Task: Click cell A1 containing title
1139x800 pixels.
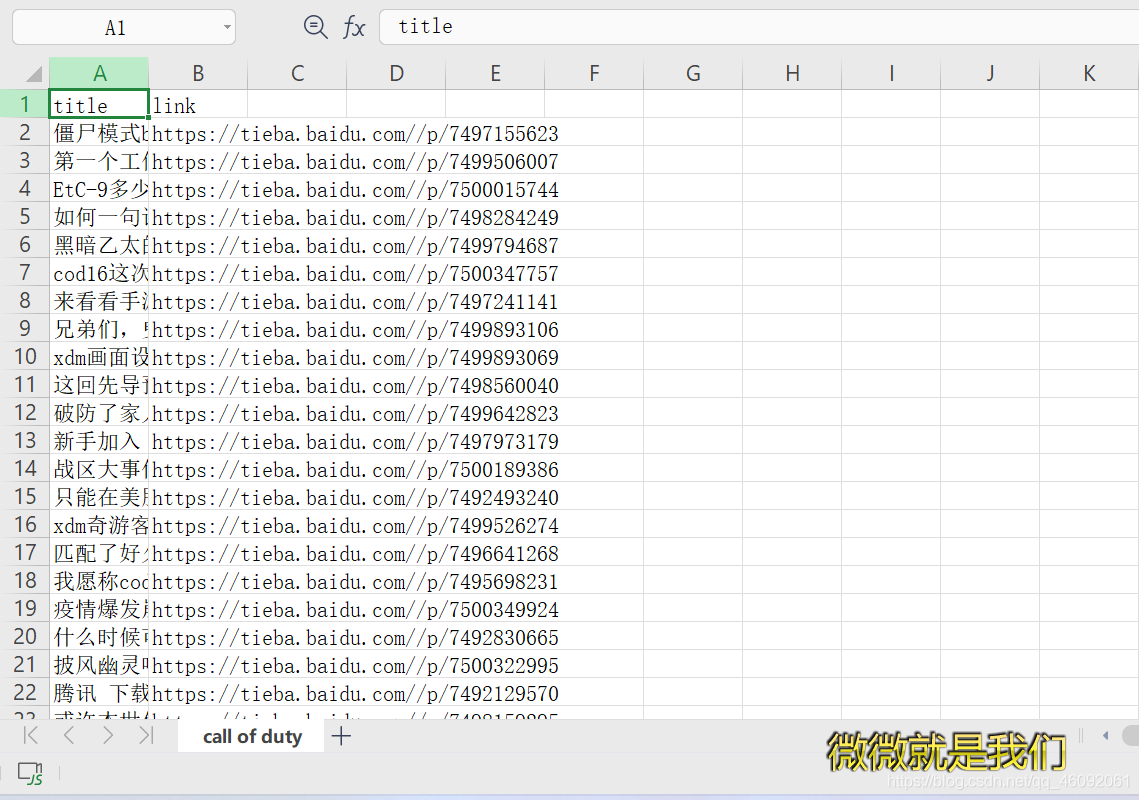Action: [x=100, y=105]
